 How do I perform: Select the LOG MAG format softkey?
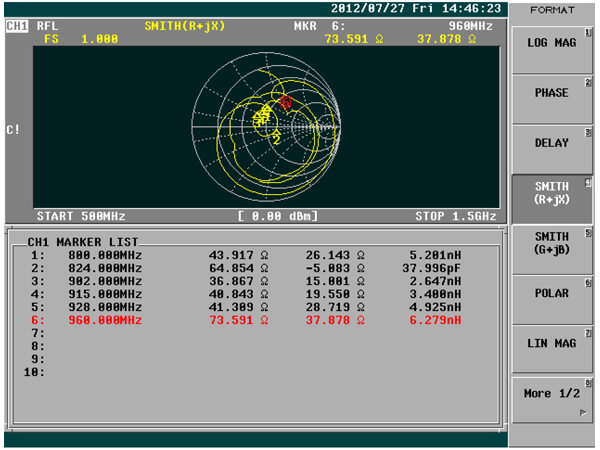pos(551,50)
